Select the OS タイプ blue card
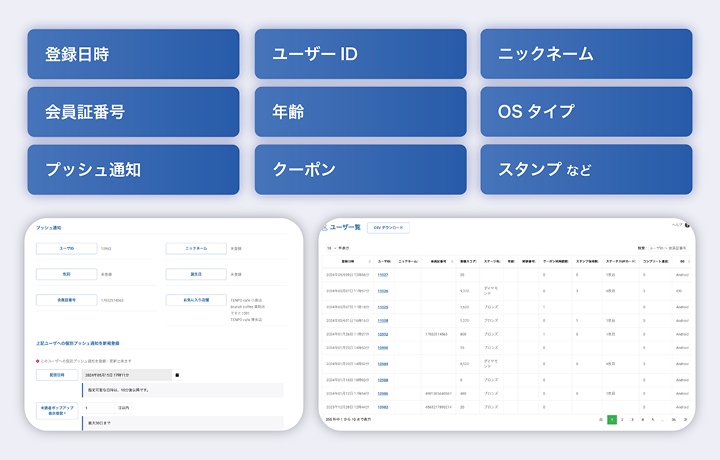The image size is (720, 460). (x=586, y=112)
